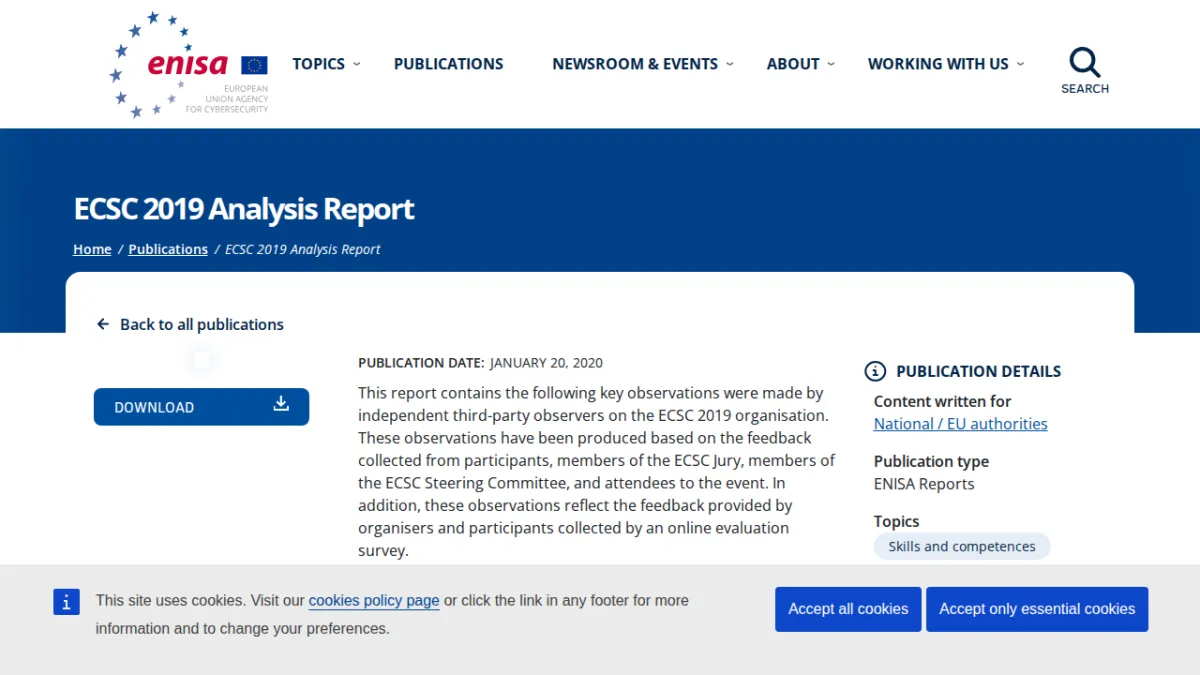Viewport: 1200px width, 675px height.
Task: Go back to all publications
Action: tap(201, 324)
